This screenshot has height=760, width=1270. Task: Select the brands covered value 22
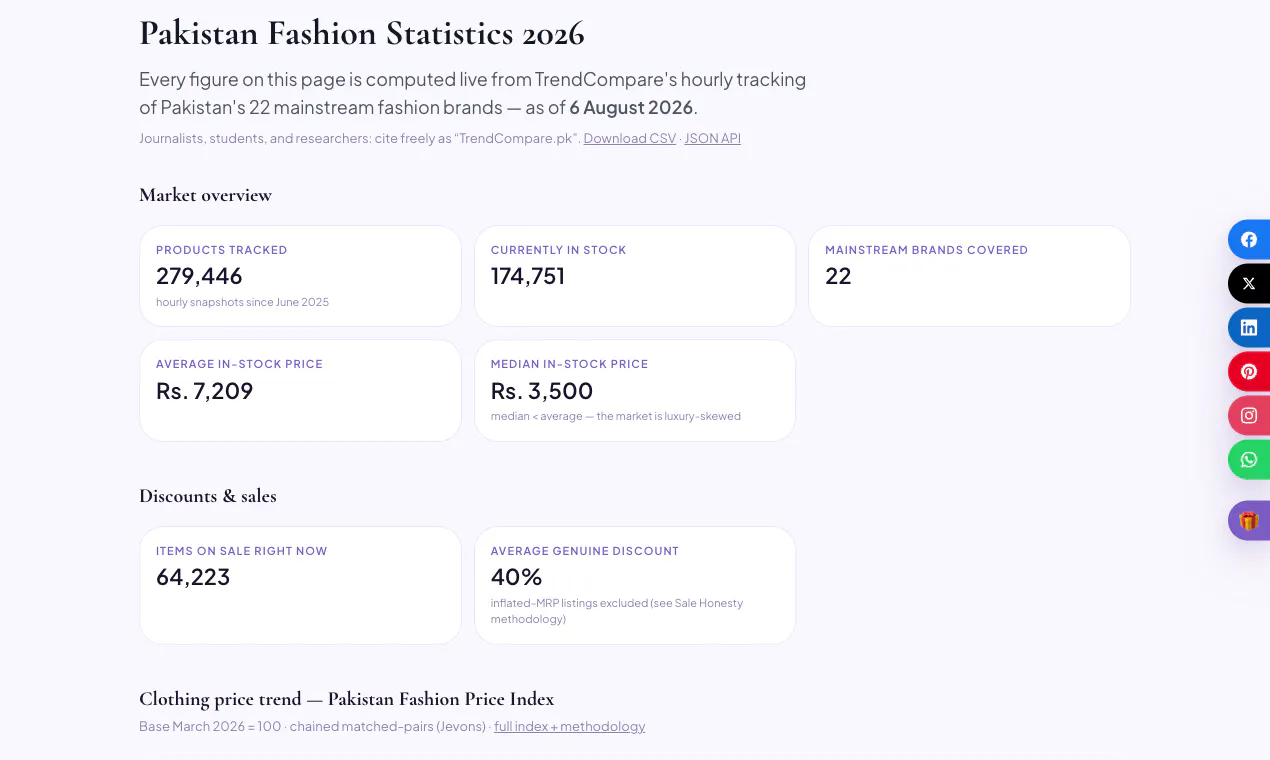coord(838,276)
